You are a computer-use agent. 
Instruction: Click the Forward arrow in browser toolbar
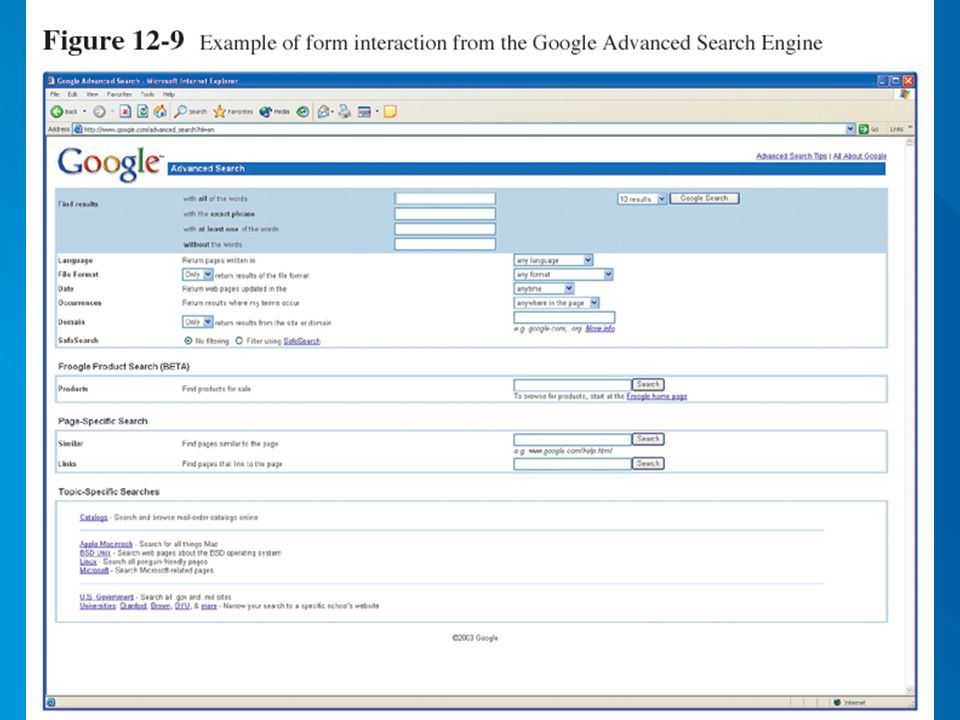99,111
